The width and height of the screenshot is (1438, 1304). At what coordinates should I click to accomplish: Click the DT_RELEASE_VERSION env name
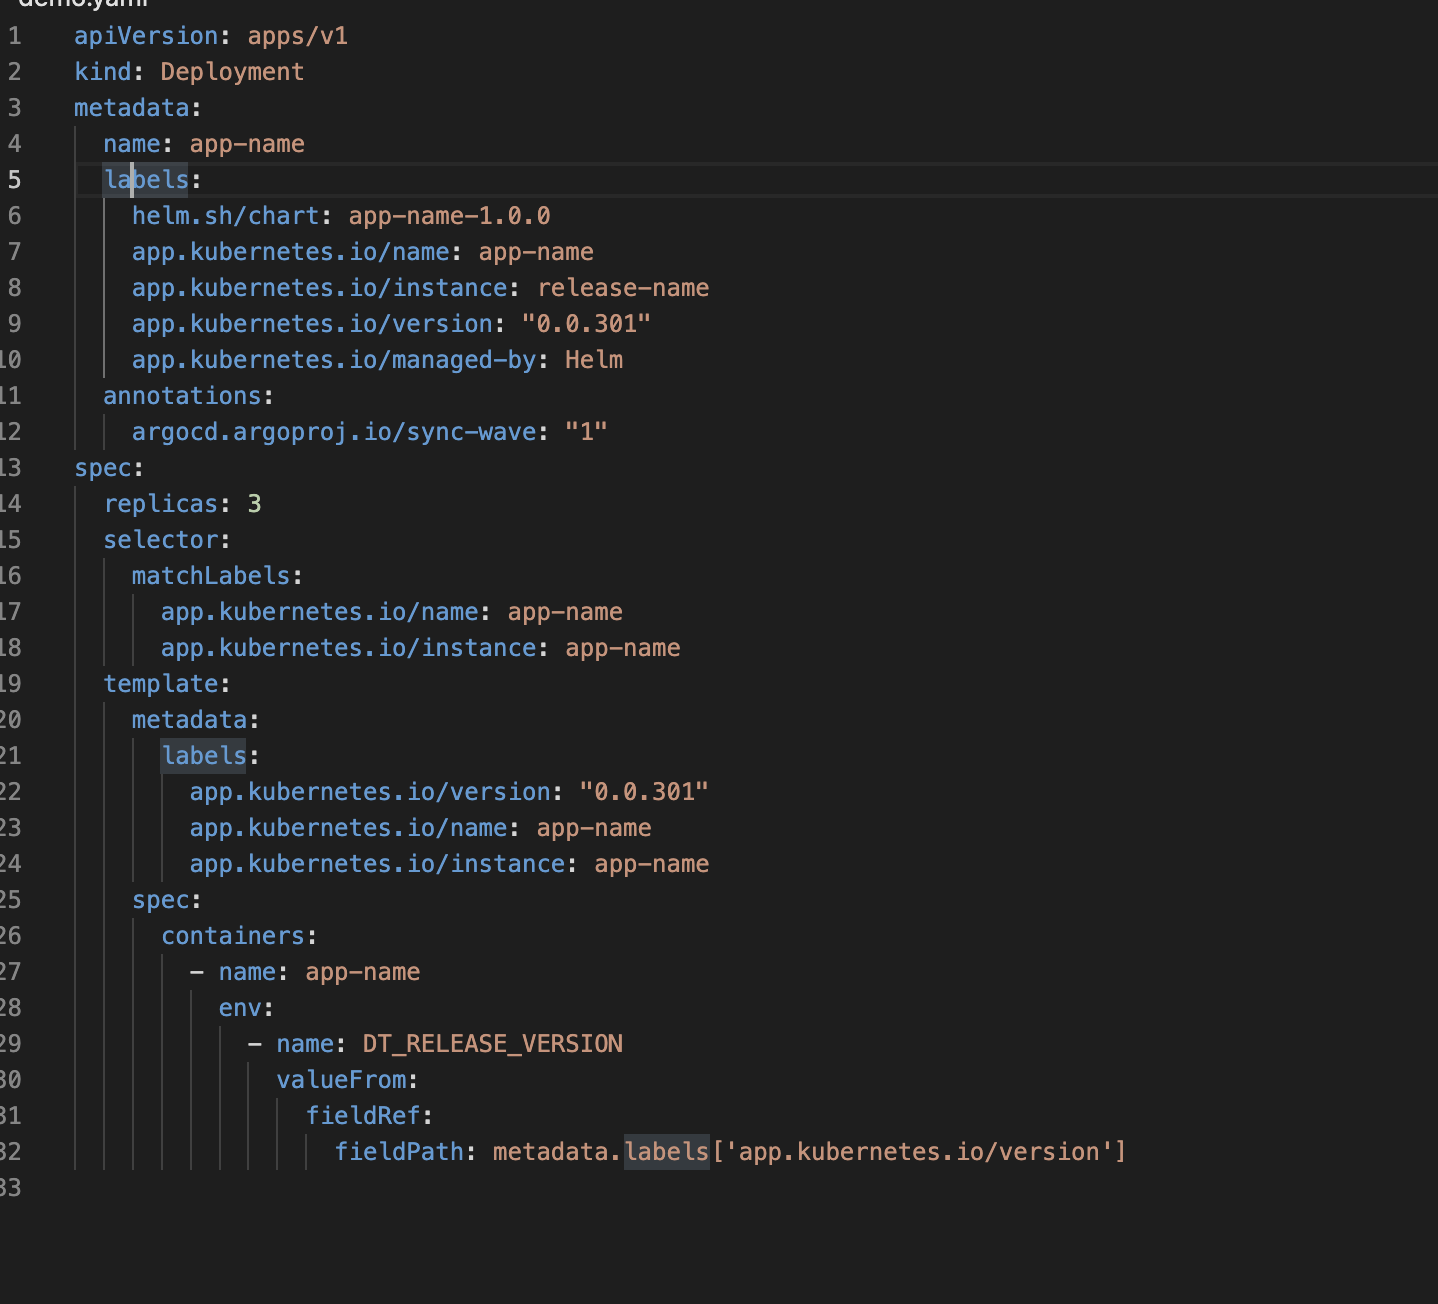pos(492,1043)
